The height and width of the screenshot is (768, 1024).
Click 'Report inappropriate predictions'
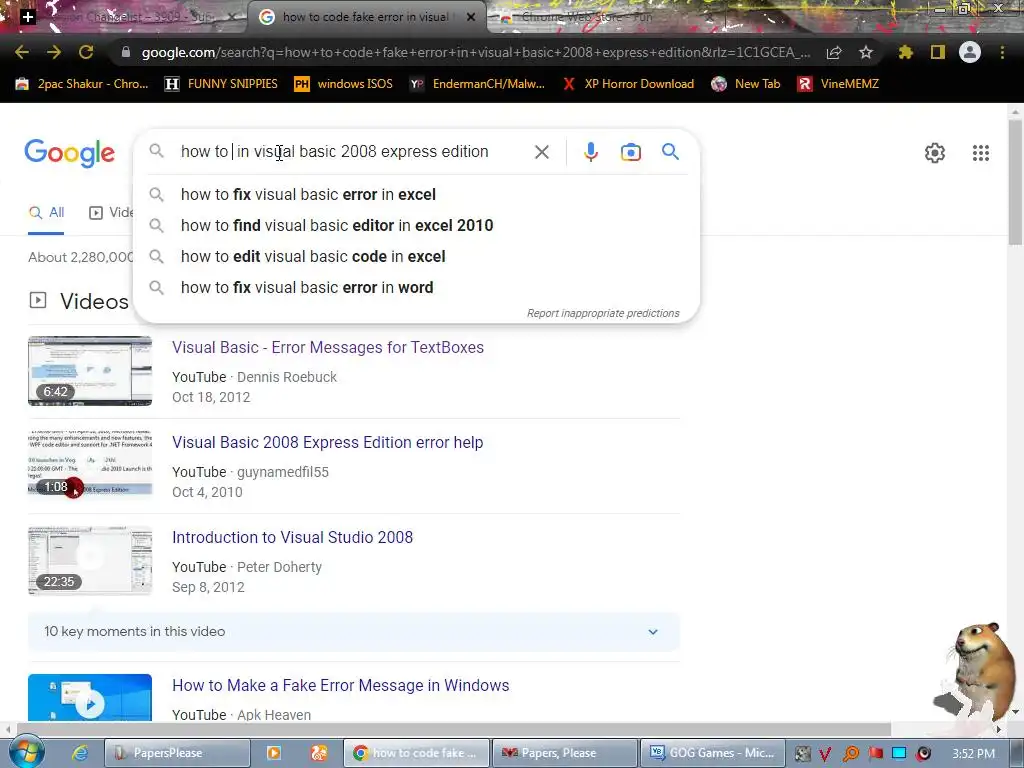[603, 313]
